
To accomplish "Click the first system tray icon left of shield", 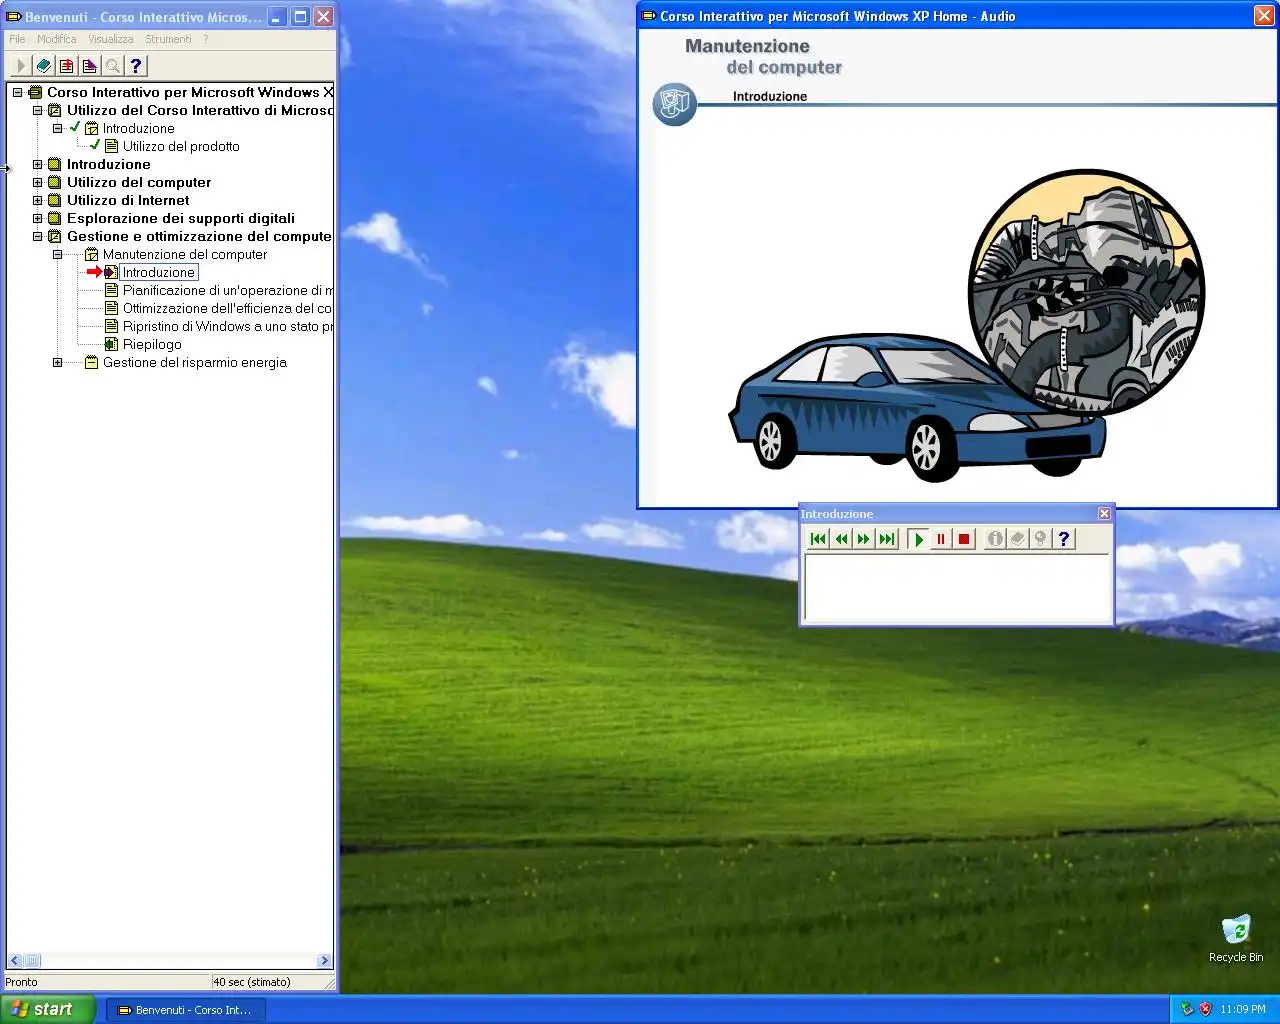I will click(1187, 1009).
